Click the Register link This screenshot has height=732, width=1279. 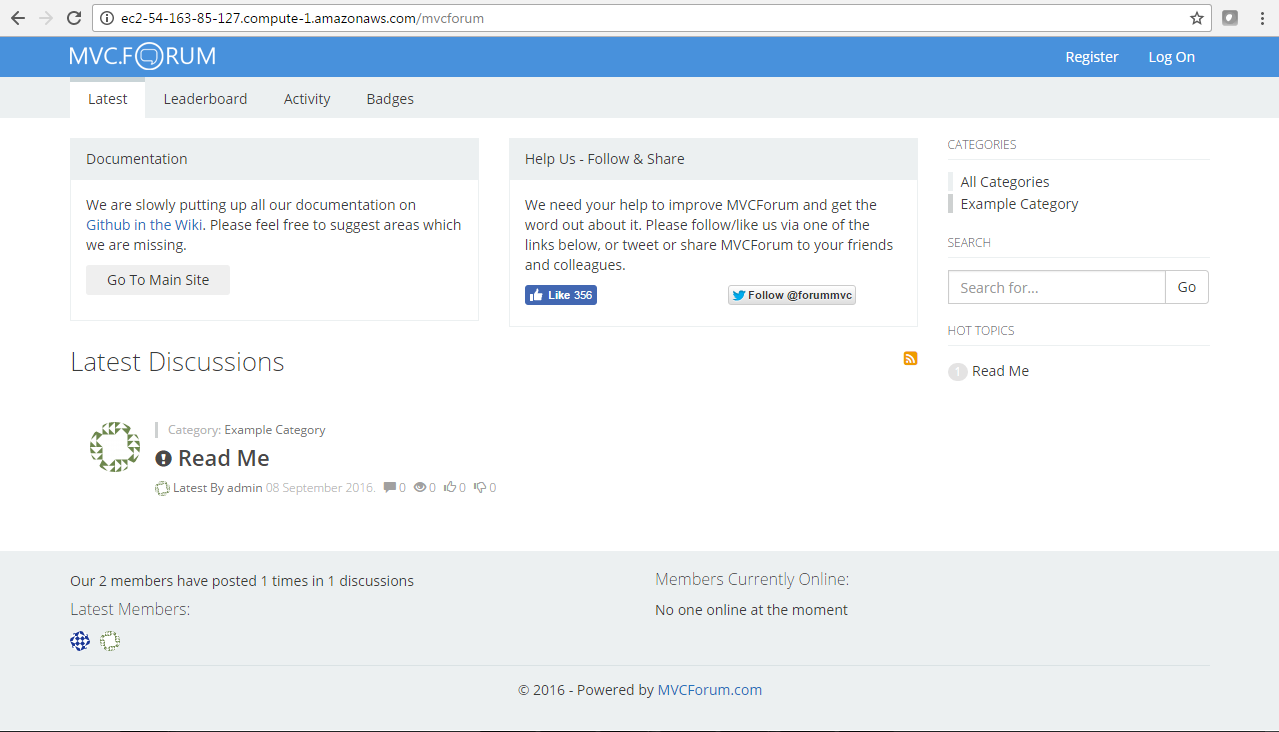[1091, 57]
